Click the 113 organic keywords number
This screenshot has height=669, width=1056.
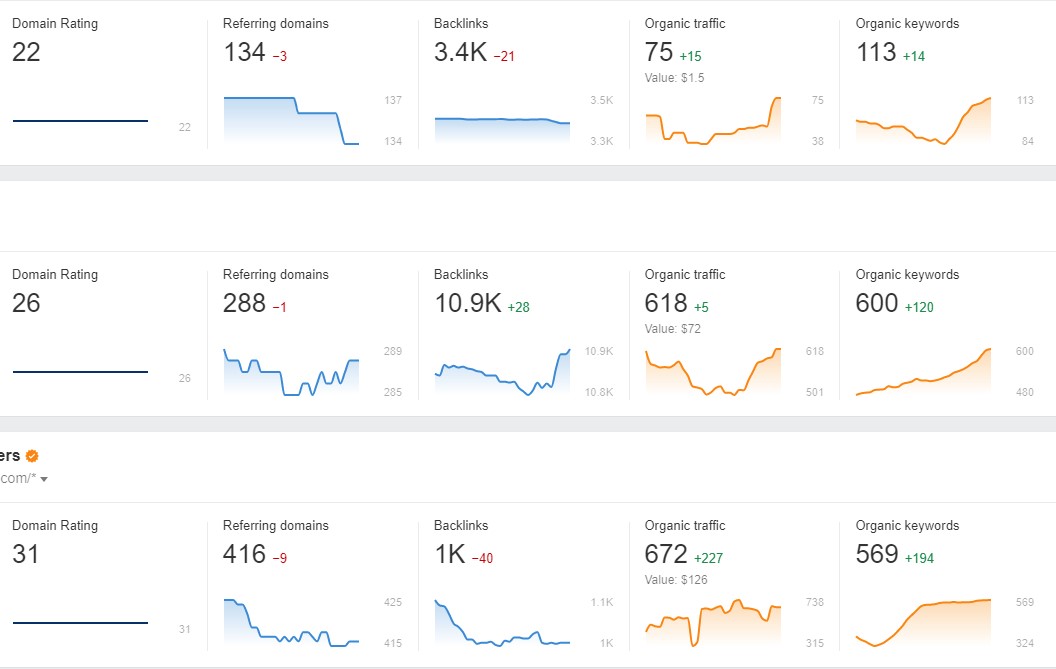pyautogui.click(x=876, y=53)
